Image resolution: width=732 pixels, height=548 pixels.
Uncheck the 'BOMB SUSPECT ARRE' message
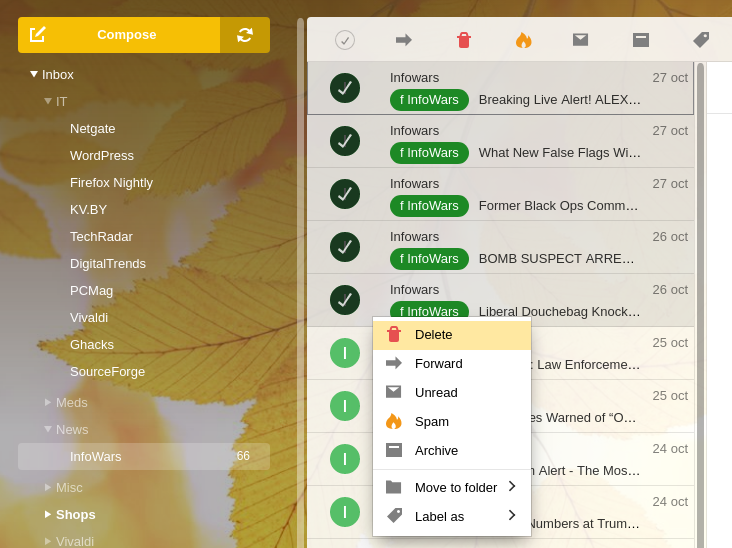point(345,247)
